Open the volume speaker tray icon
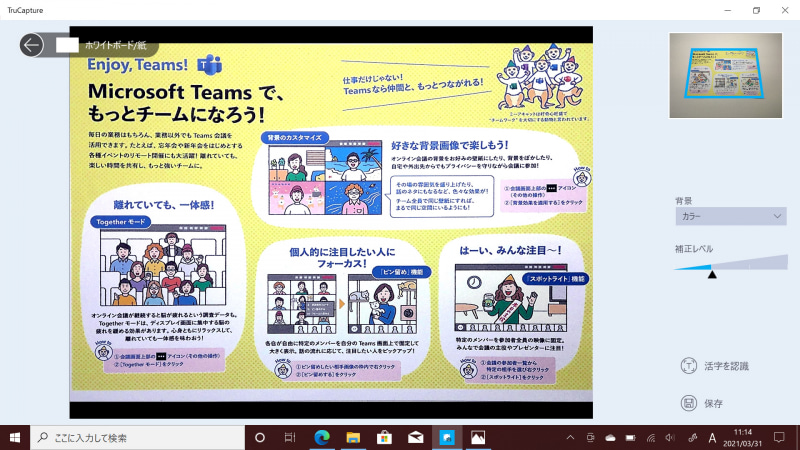Image resolution: width=800 pixels, height=450 pixels. click(670, 438)
